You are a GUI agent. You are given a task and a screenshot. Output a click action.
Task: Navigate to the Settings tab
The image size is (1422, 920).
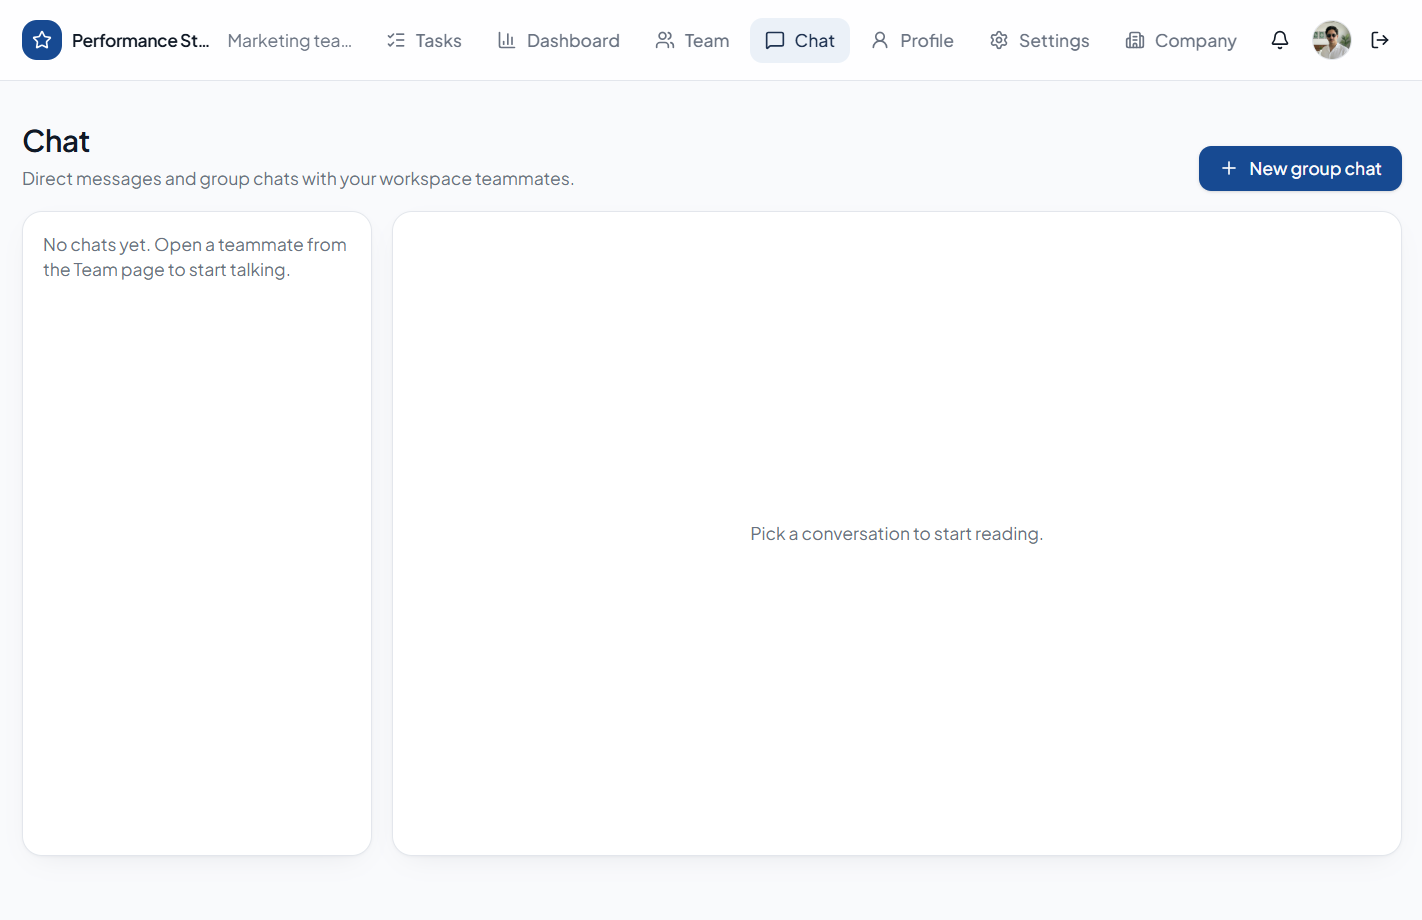[1040, 40]
